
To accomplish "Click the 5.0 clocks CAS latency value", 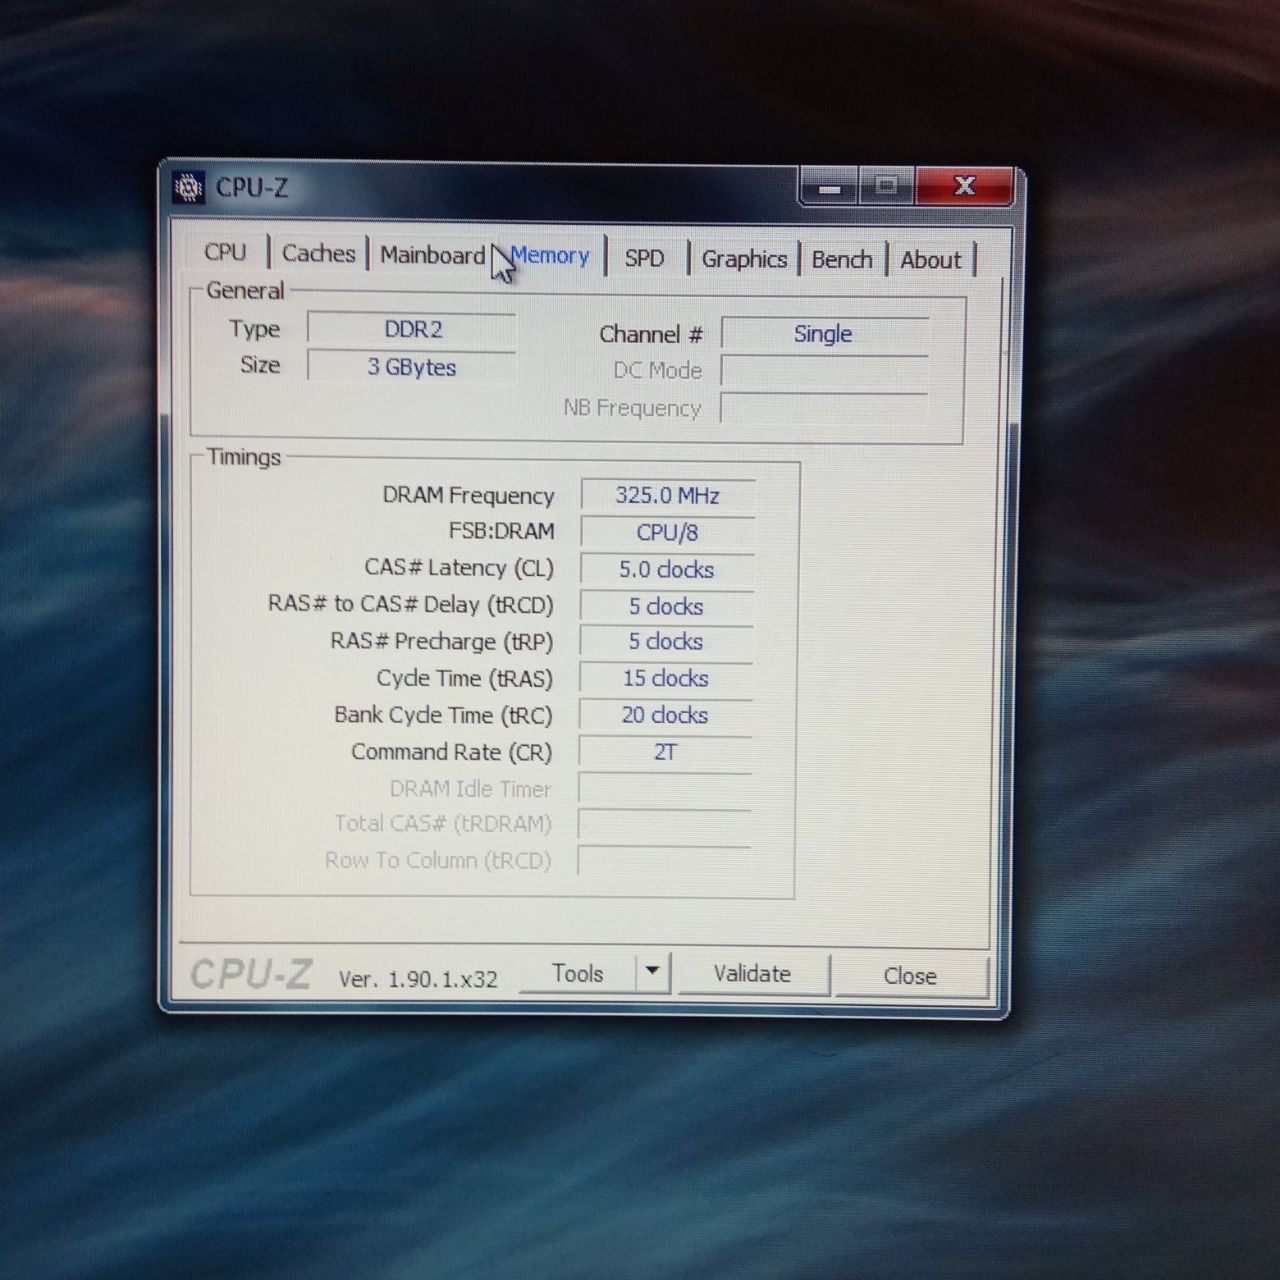I will [666, 569].
